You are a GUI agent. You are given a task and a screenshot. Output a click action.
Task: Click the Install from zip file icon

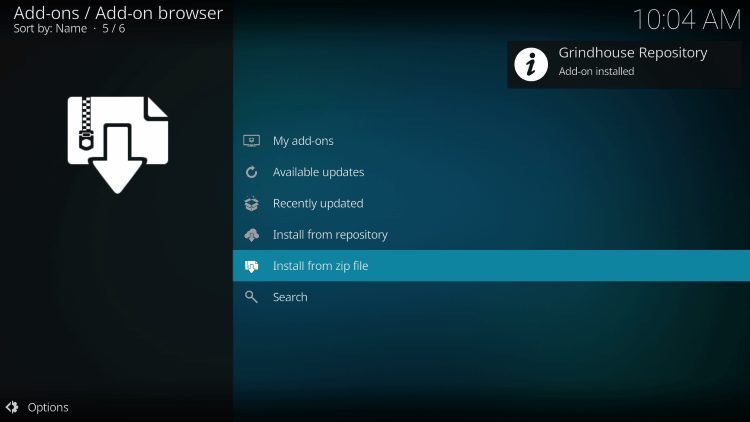click(252, 266)
